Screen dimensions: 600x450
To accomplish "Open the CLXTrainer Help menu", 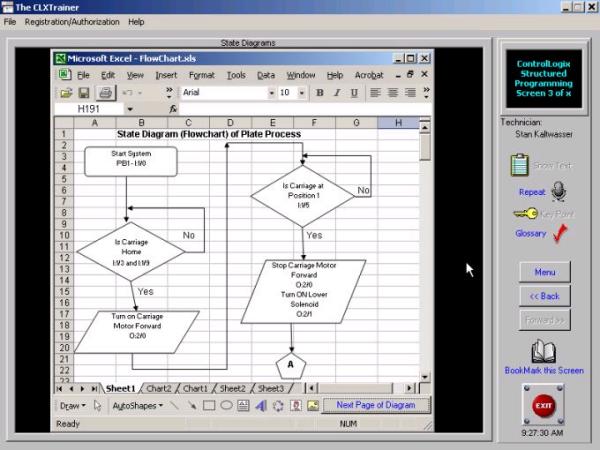I will (x=136, y=22).
